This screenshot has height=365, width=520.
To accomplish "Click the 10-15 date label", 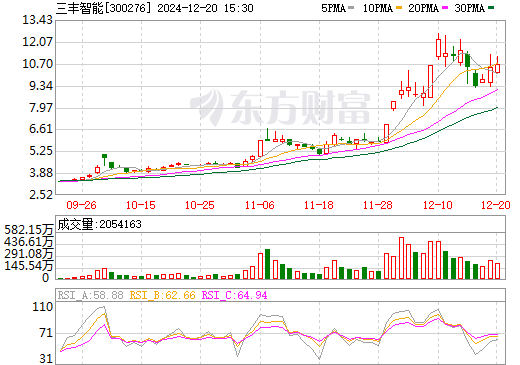I will [141, 205].
